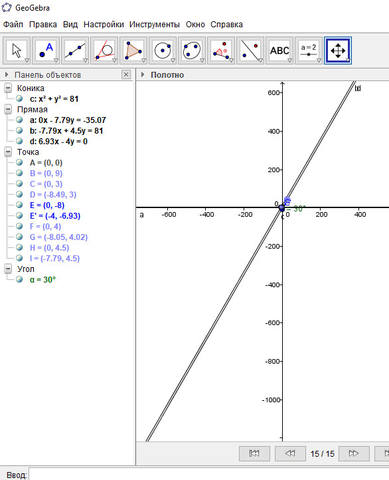This screenshot has height=480, width=389.
Task: Choose the Line through two points tool
Action: click(x=75, y=51)
